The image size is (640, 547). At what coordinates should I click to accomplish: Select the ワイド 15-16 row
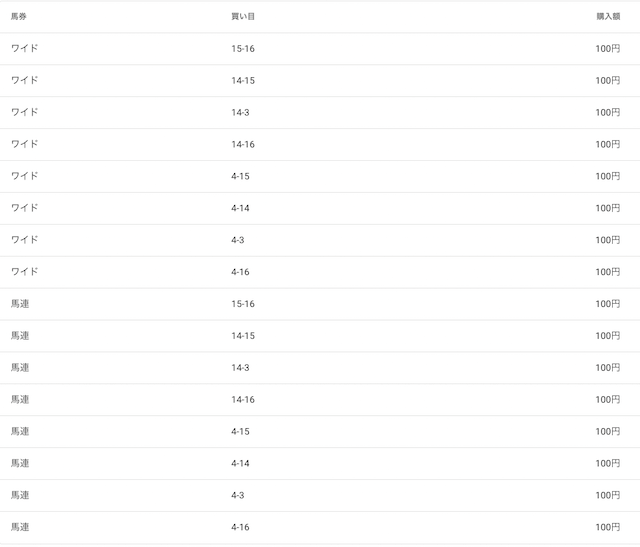pyautogui.click(x=320, y=49)
